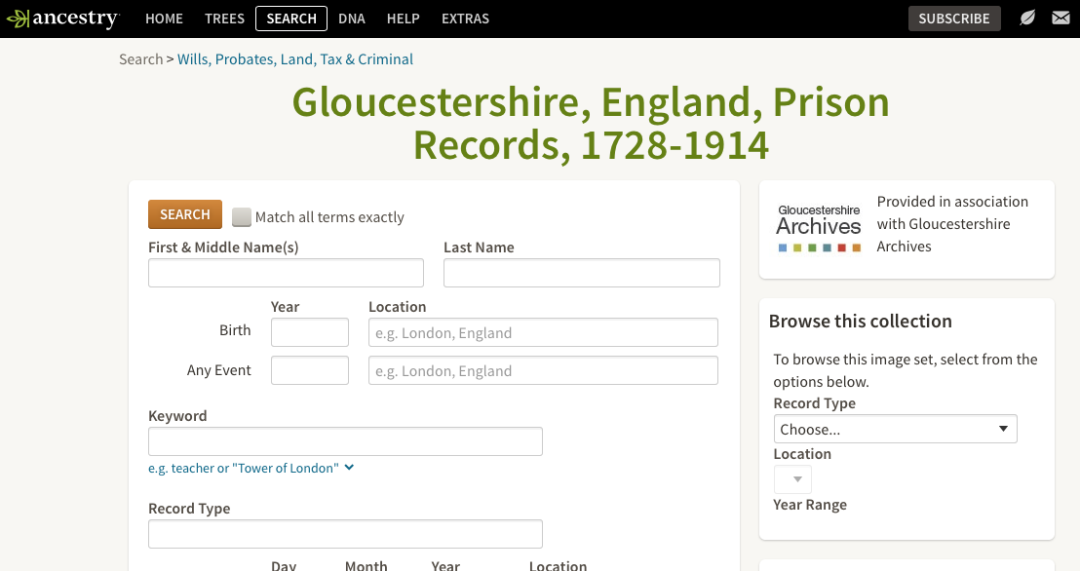Viewport: 1080px width, 571px height.
Task: Toggle Match all terms exactly checkbox
Action: [242, 217]
